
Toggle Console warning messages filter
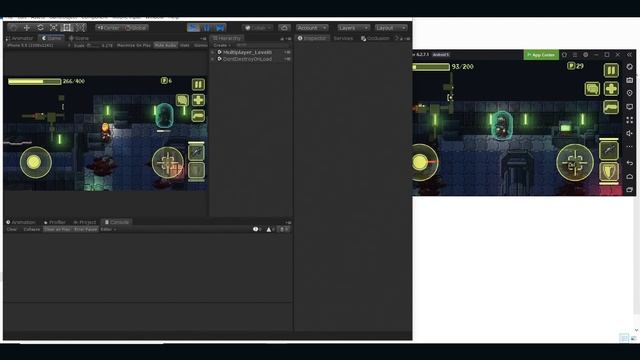click(270, 229)
